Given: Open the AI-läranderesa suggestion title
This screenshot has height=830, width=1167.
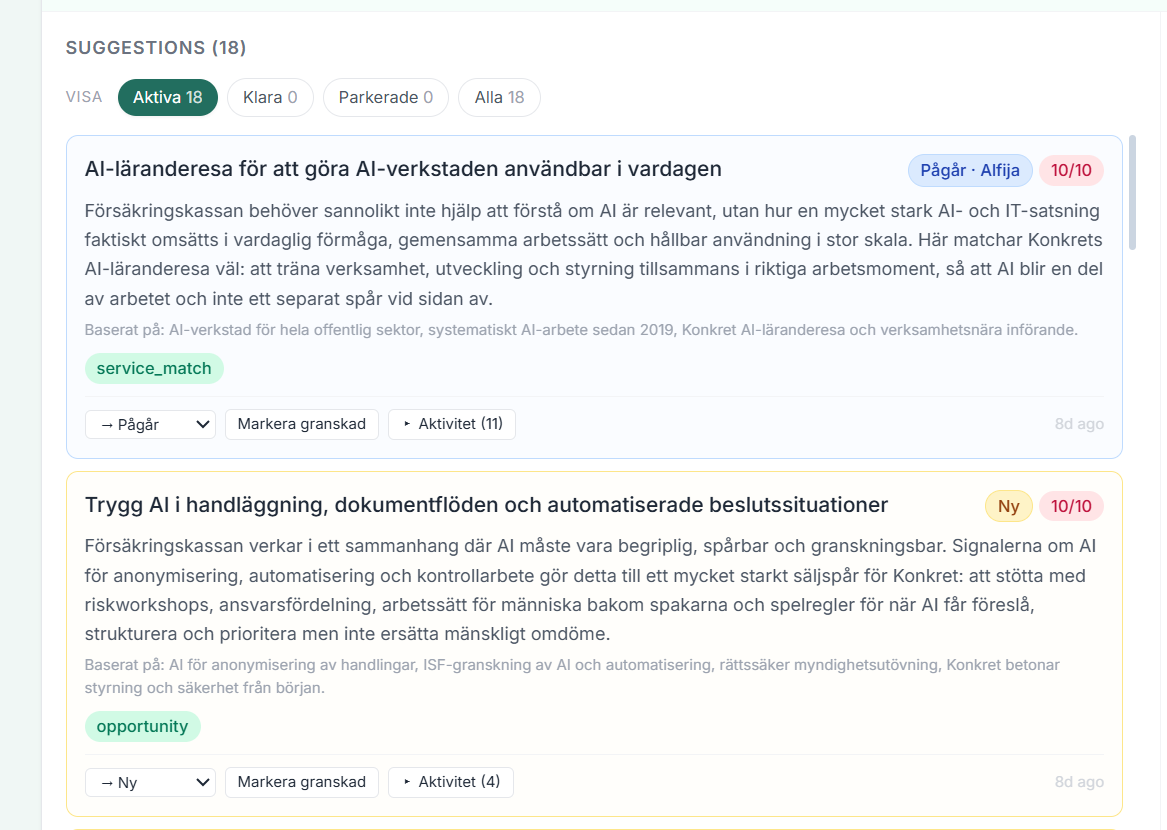Looking at the screenshot, I should (403, 169).
